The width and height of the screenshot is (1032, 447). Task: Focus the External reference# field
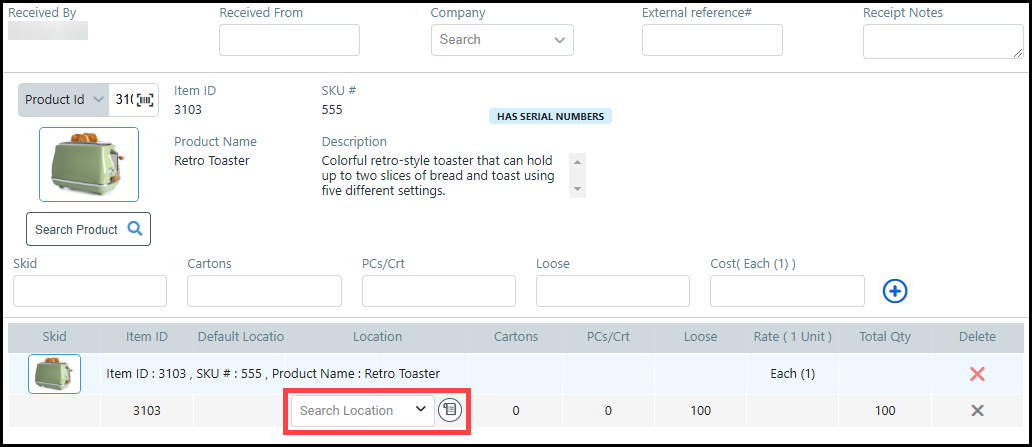(x=712, y=40)
